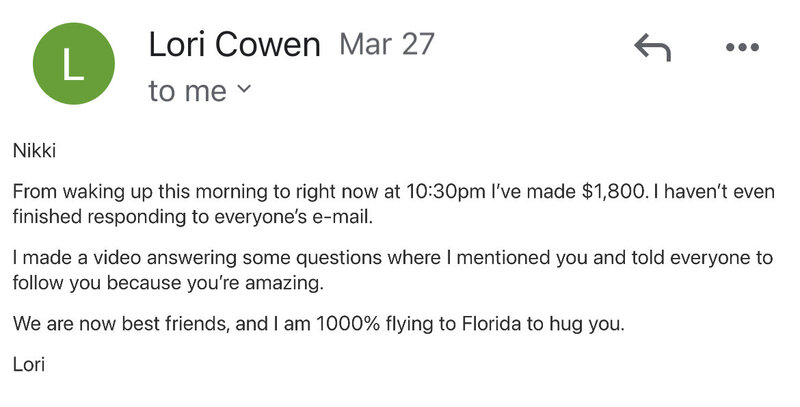Image resolution: width=800 pixels, height=407 pixels.
Task: Tap the '1000%' text in the message
Action: coord(348,324)
